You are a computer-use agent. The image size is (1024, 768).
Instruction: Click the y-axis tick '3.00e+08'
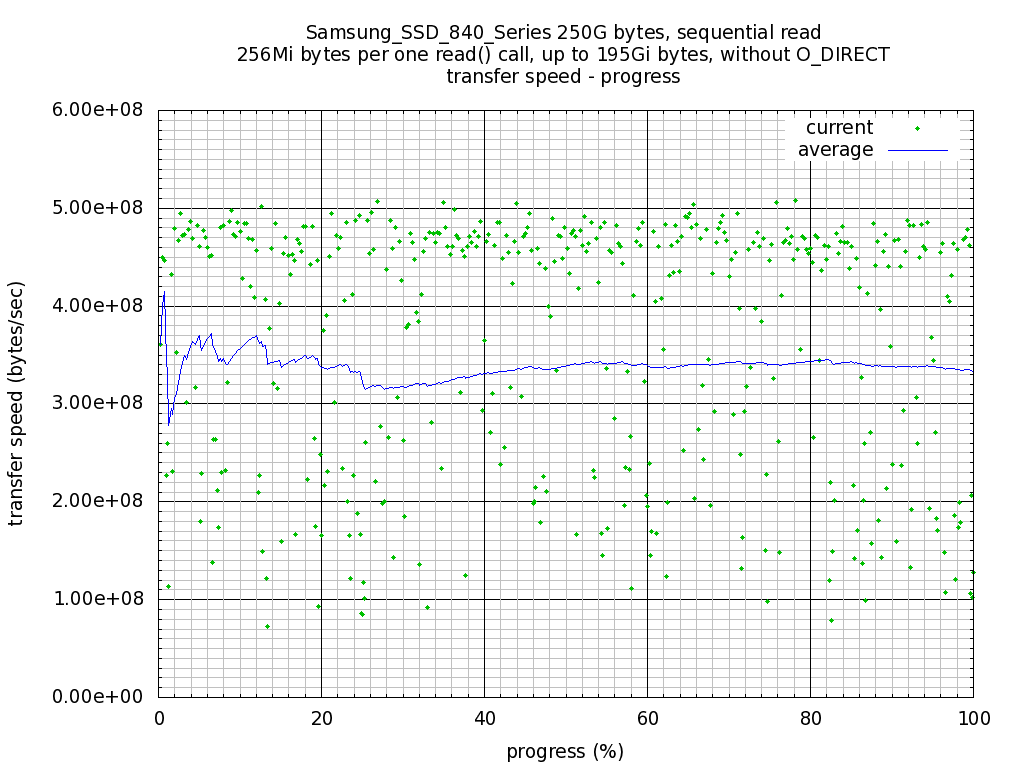tap(97, 403)
